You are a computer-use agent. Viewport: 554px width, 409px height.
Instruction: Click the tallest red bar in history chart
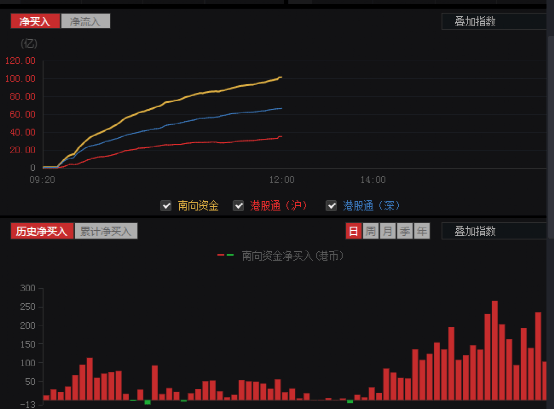495,350
